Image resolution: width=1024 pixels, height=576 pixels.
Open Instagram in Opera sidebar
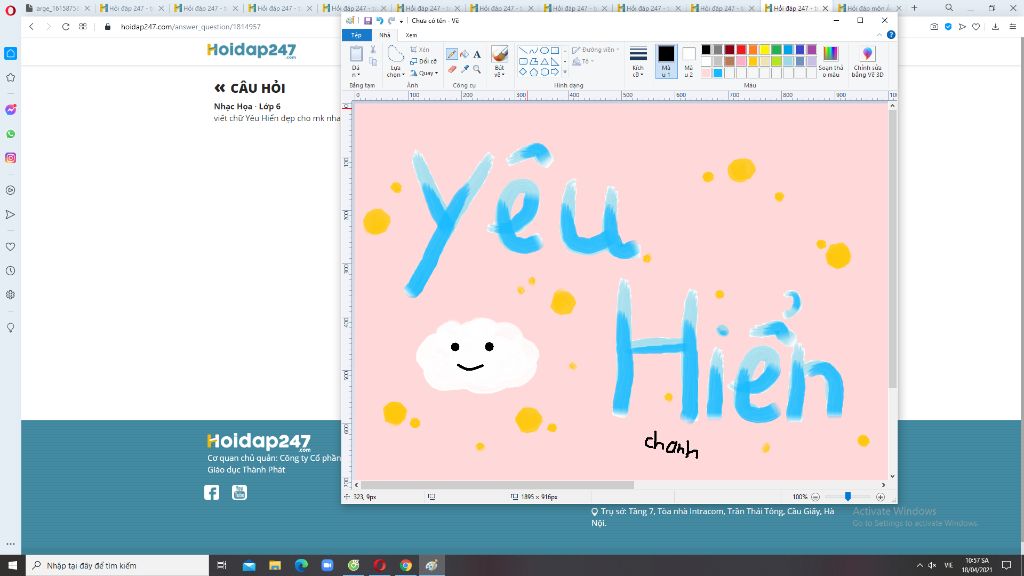pos(10,158)
